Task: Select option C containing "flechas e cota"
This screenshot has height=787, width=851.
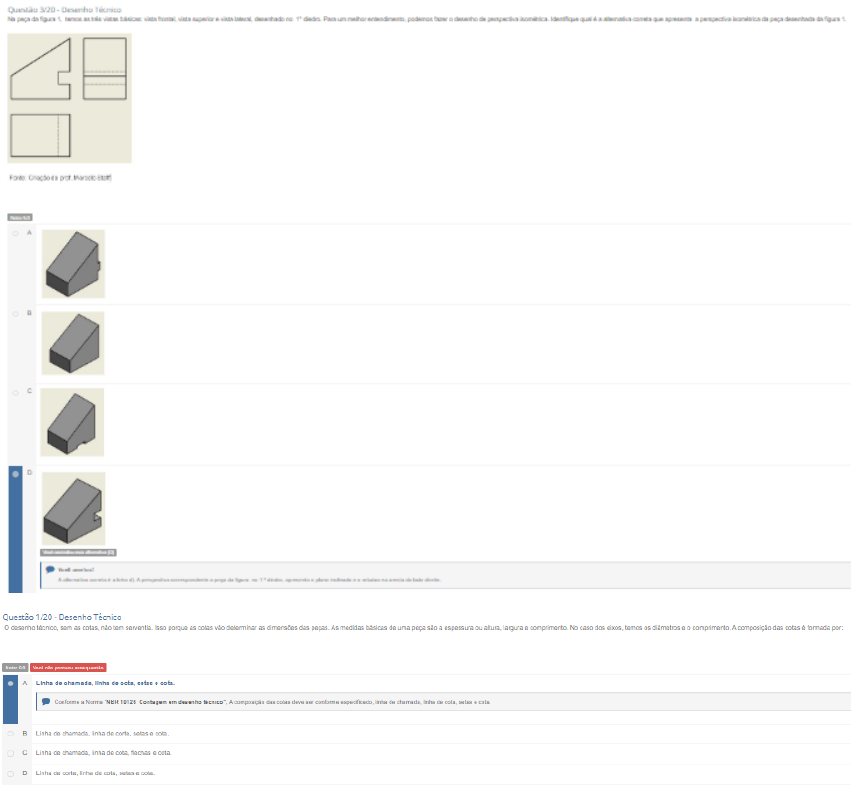Action: tap(11, 753)
